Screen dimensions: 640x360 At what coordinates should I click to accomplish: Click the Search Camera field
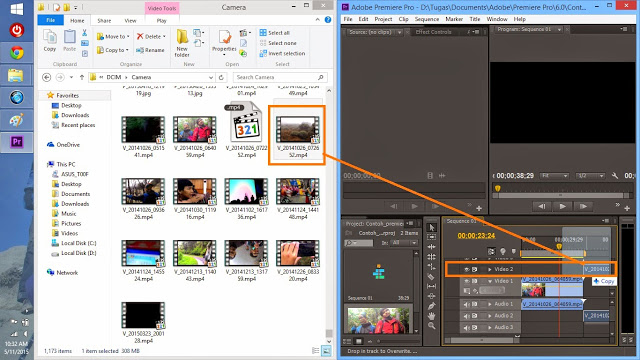click(280, 77)
